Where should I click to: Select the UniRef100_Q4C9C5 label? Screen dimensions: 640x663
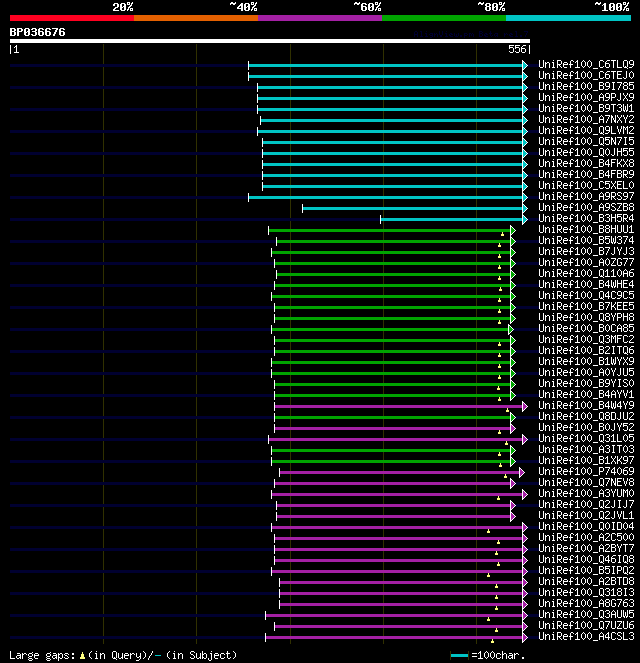pyautogui.click(x=586, y=295)
